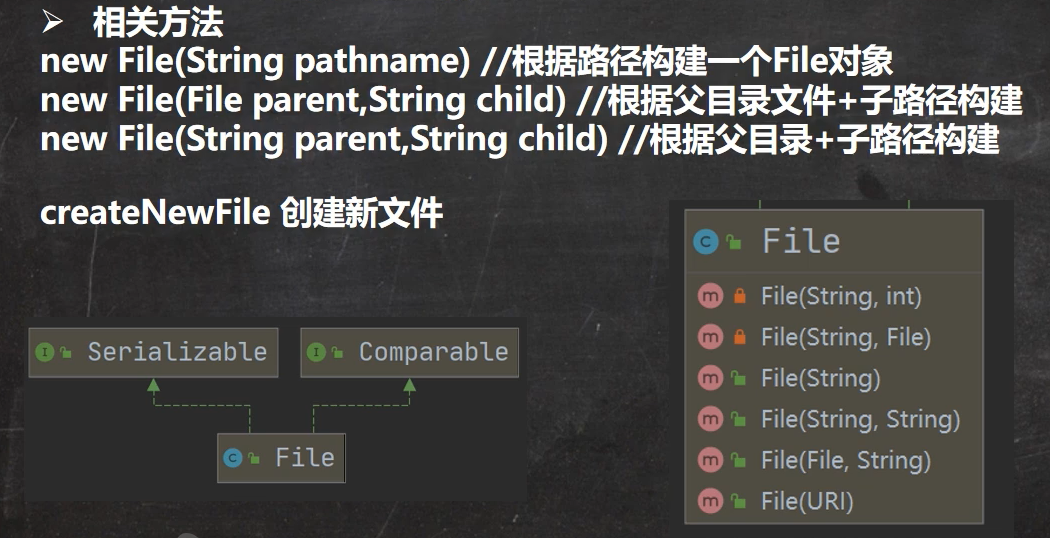Click the large File class header name

801,241
